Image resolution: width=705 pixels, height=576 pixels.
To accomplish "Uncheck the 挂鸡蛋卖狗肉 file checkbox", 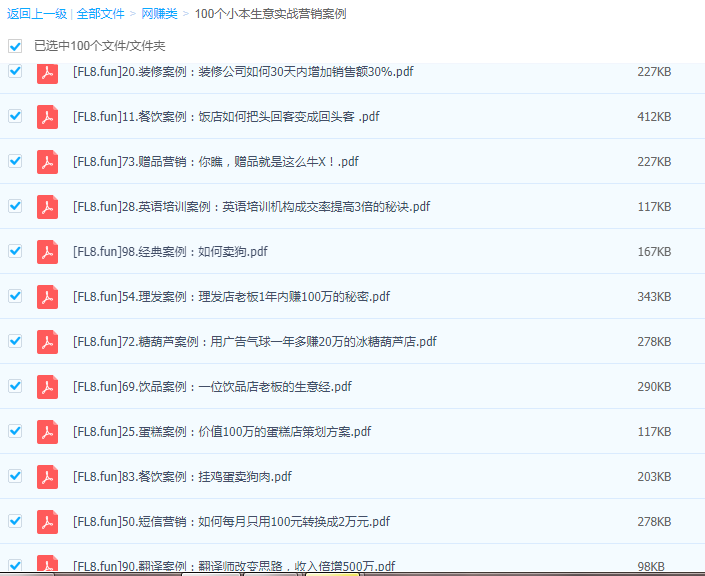I will pyautogui.click(x=15, y=476).
